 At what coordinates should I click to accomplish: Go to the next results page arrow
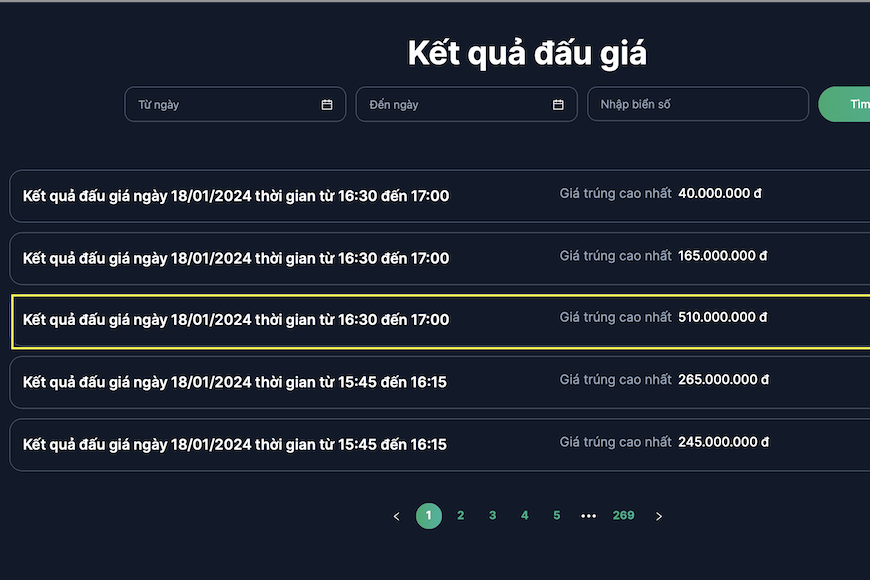(659, 516)
